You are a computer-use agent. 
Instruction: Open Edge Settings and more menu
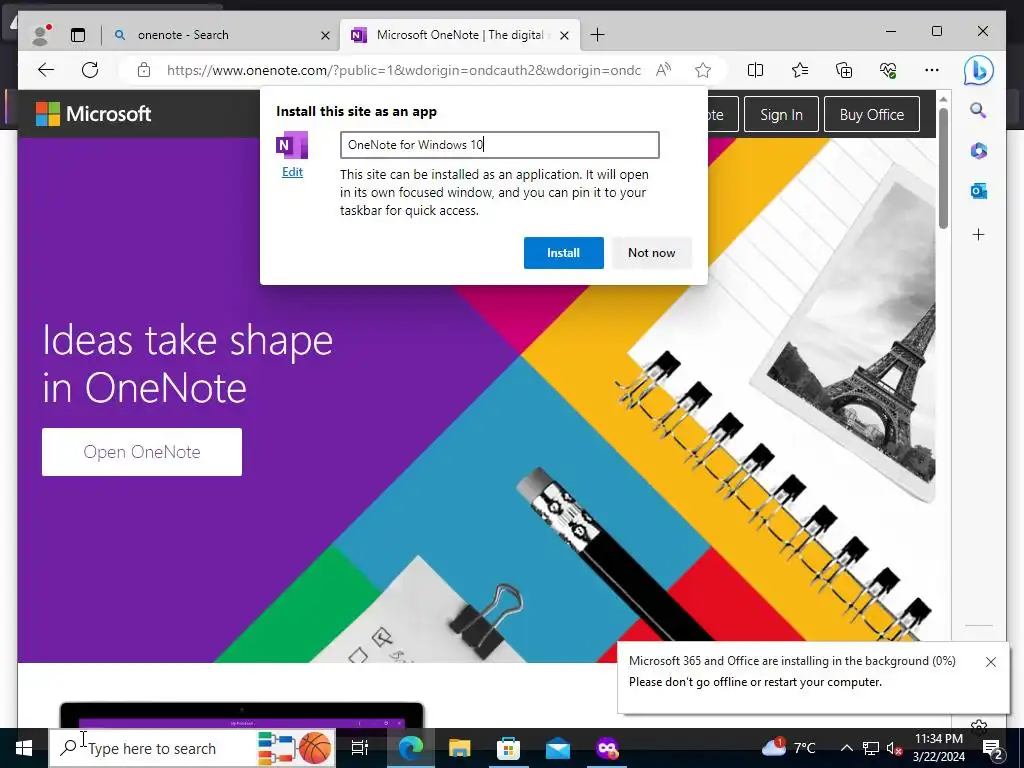tap(932, 70)
